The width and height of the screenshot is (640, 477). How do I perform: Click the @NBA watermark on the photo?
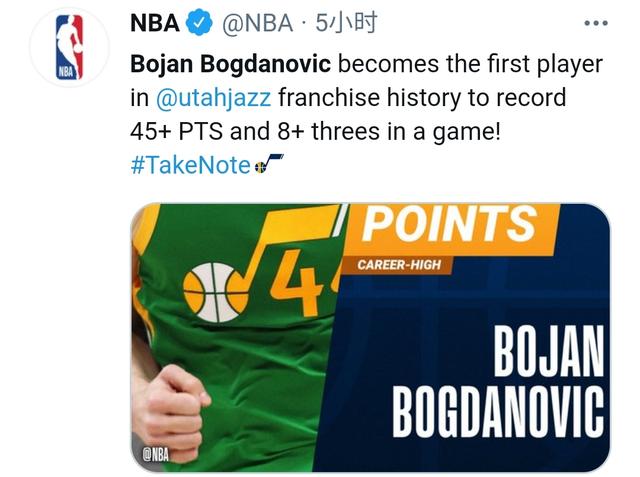(x=156, y=454)
